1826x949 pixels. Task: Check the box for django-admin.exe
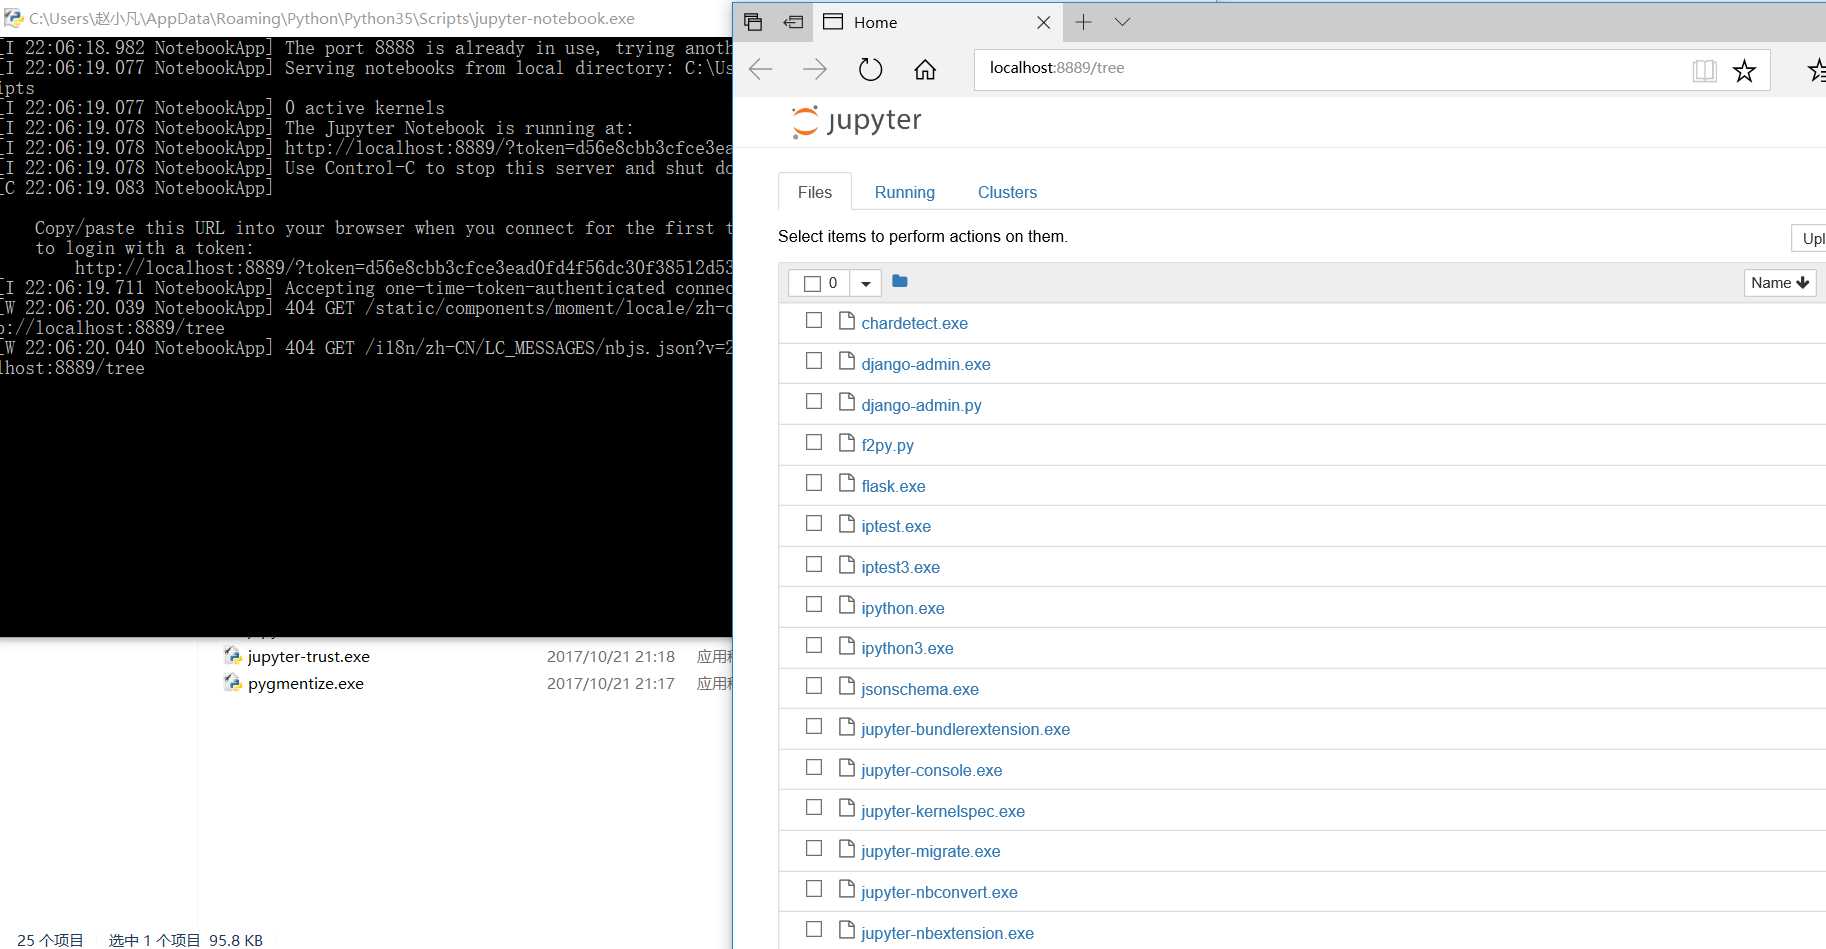coord(814,362)
